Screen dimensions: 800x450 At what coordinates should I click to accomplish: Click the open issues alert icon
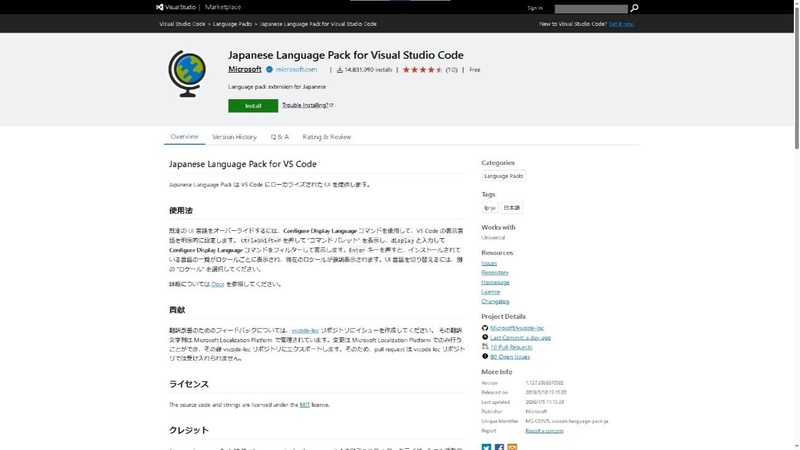pyautogui.click(x=485, y=356)
